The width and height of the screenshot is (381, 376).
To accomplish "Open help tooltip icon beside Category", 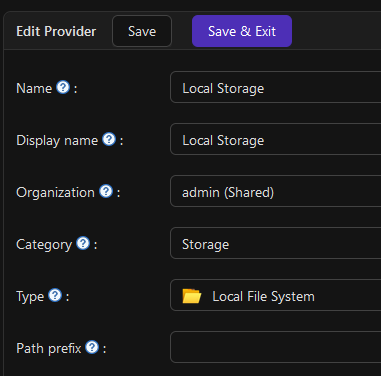I will [x=83, y=243].
